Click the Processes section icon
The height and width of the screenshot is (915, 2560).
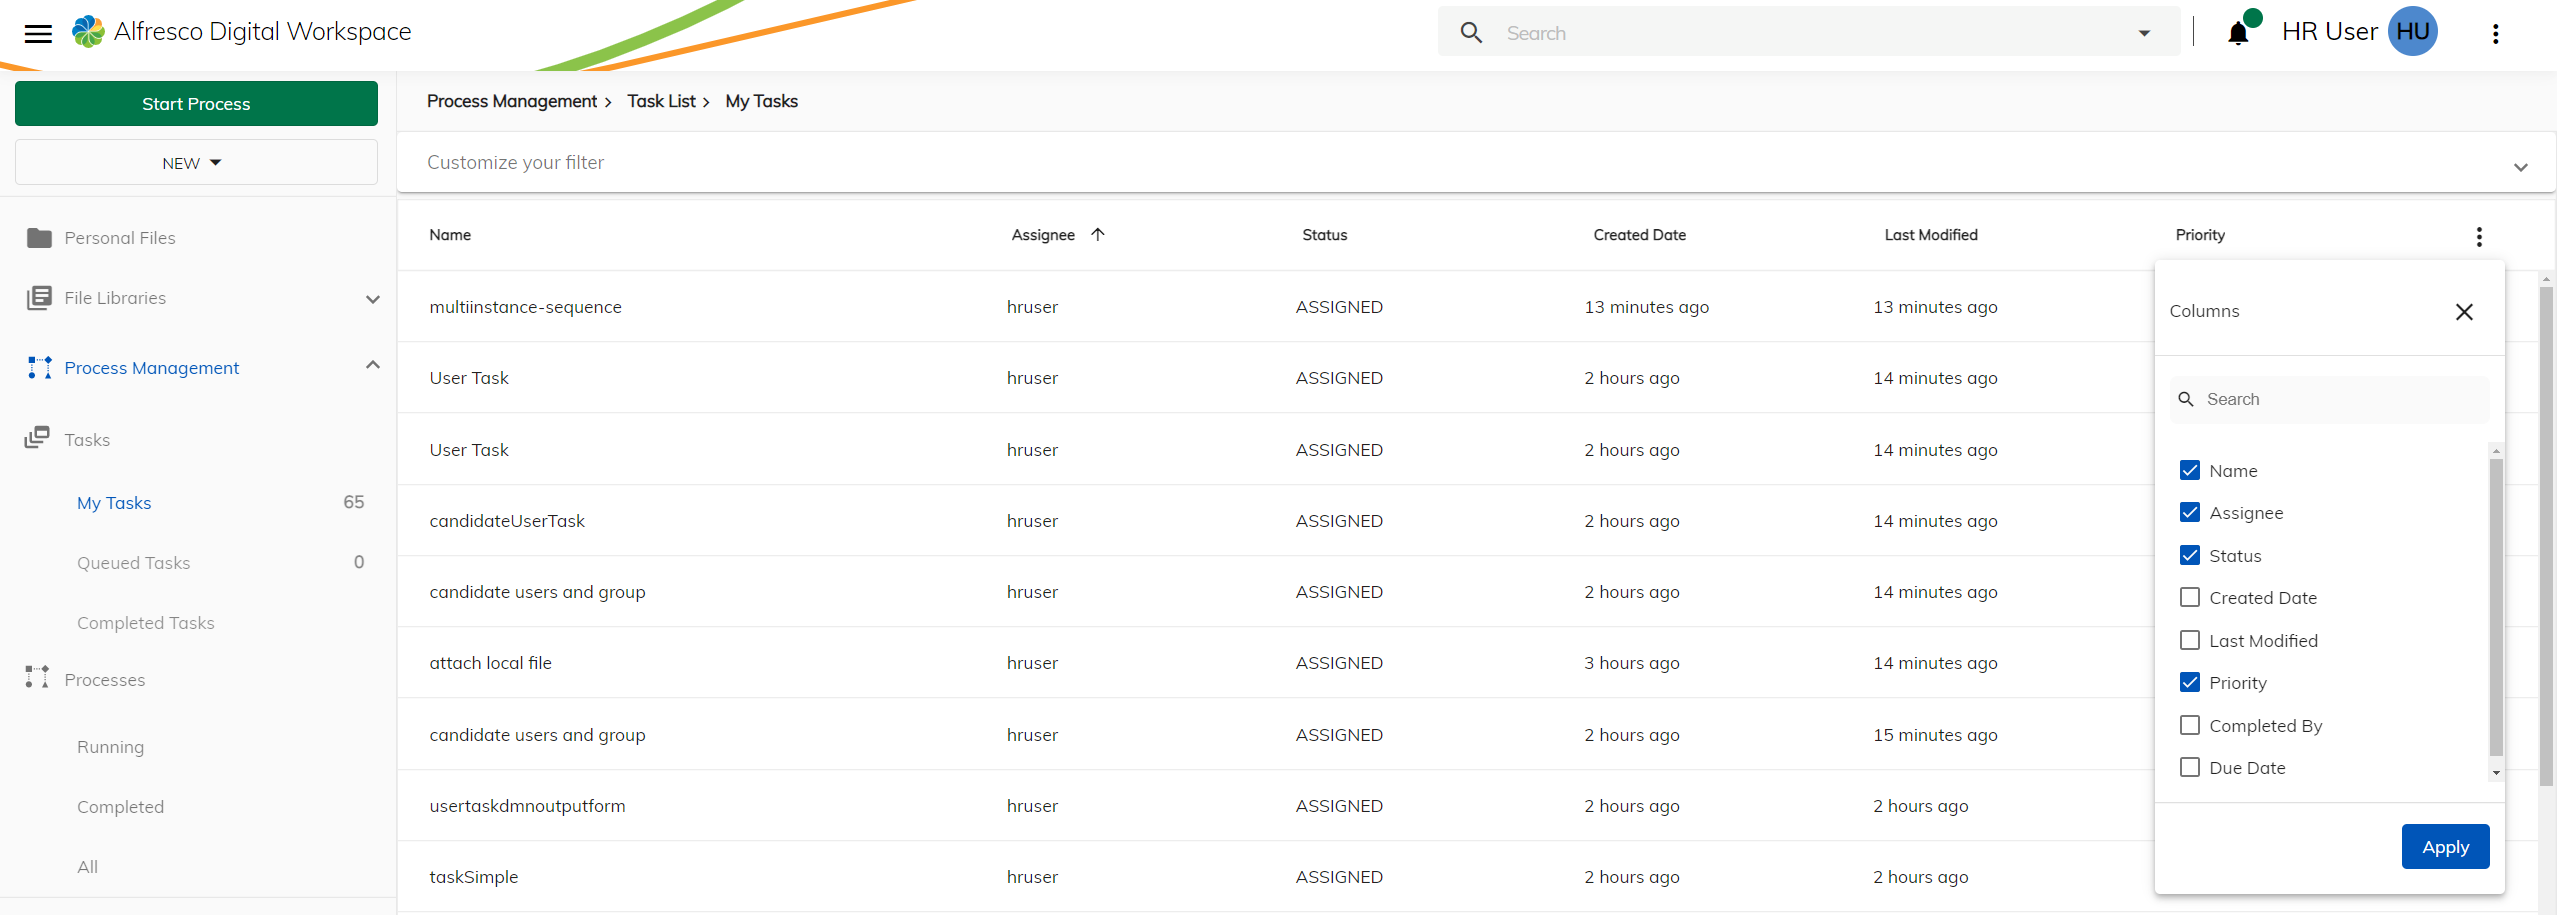pyautogui.click(x=38, y=678)
